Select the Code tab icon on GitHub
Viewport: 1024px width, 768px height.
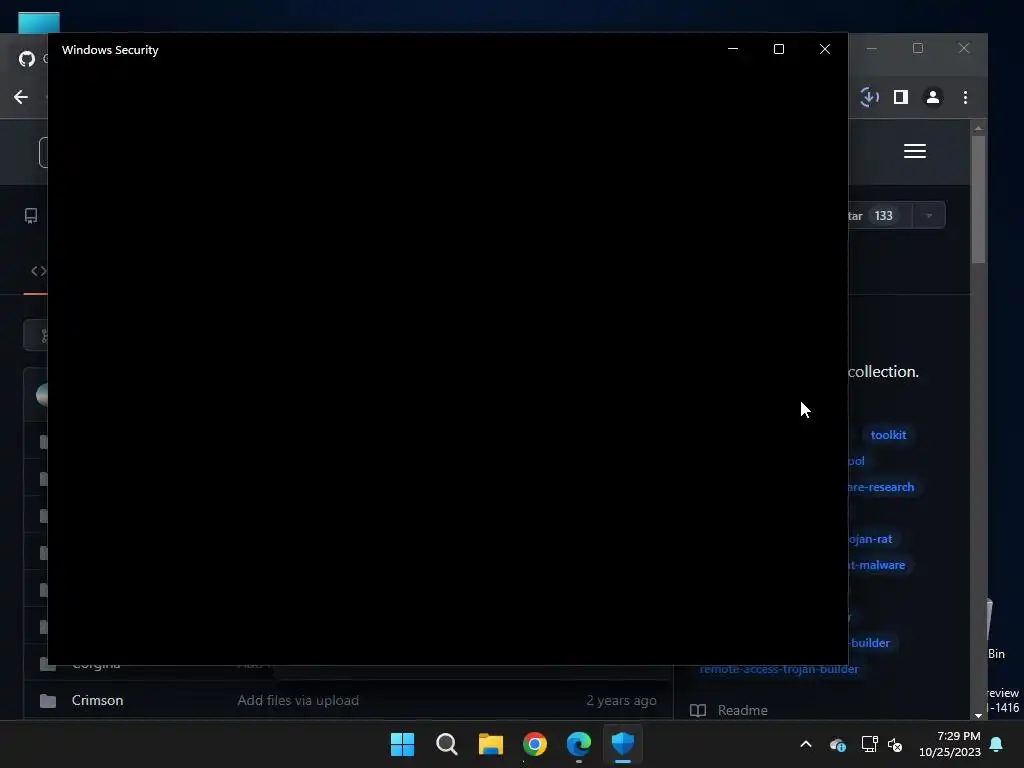[39, 270]
